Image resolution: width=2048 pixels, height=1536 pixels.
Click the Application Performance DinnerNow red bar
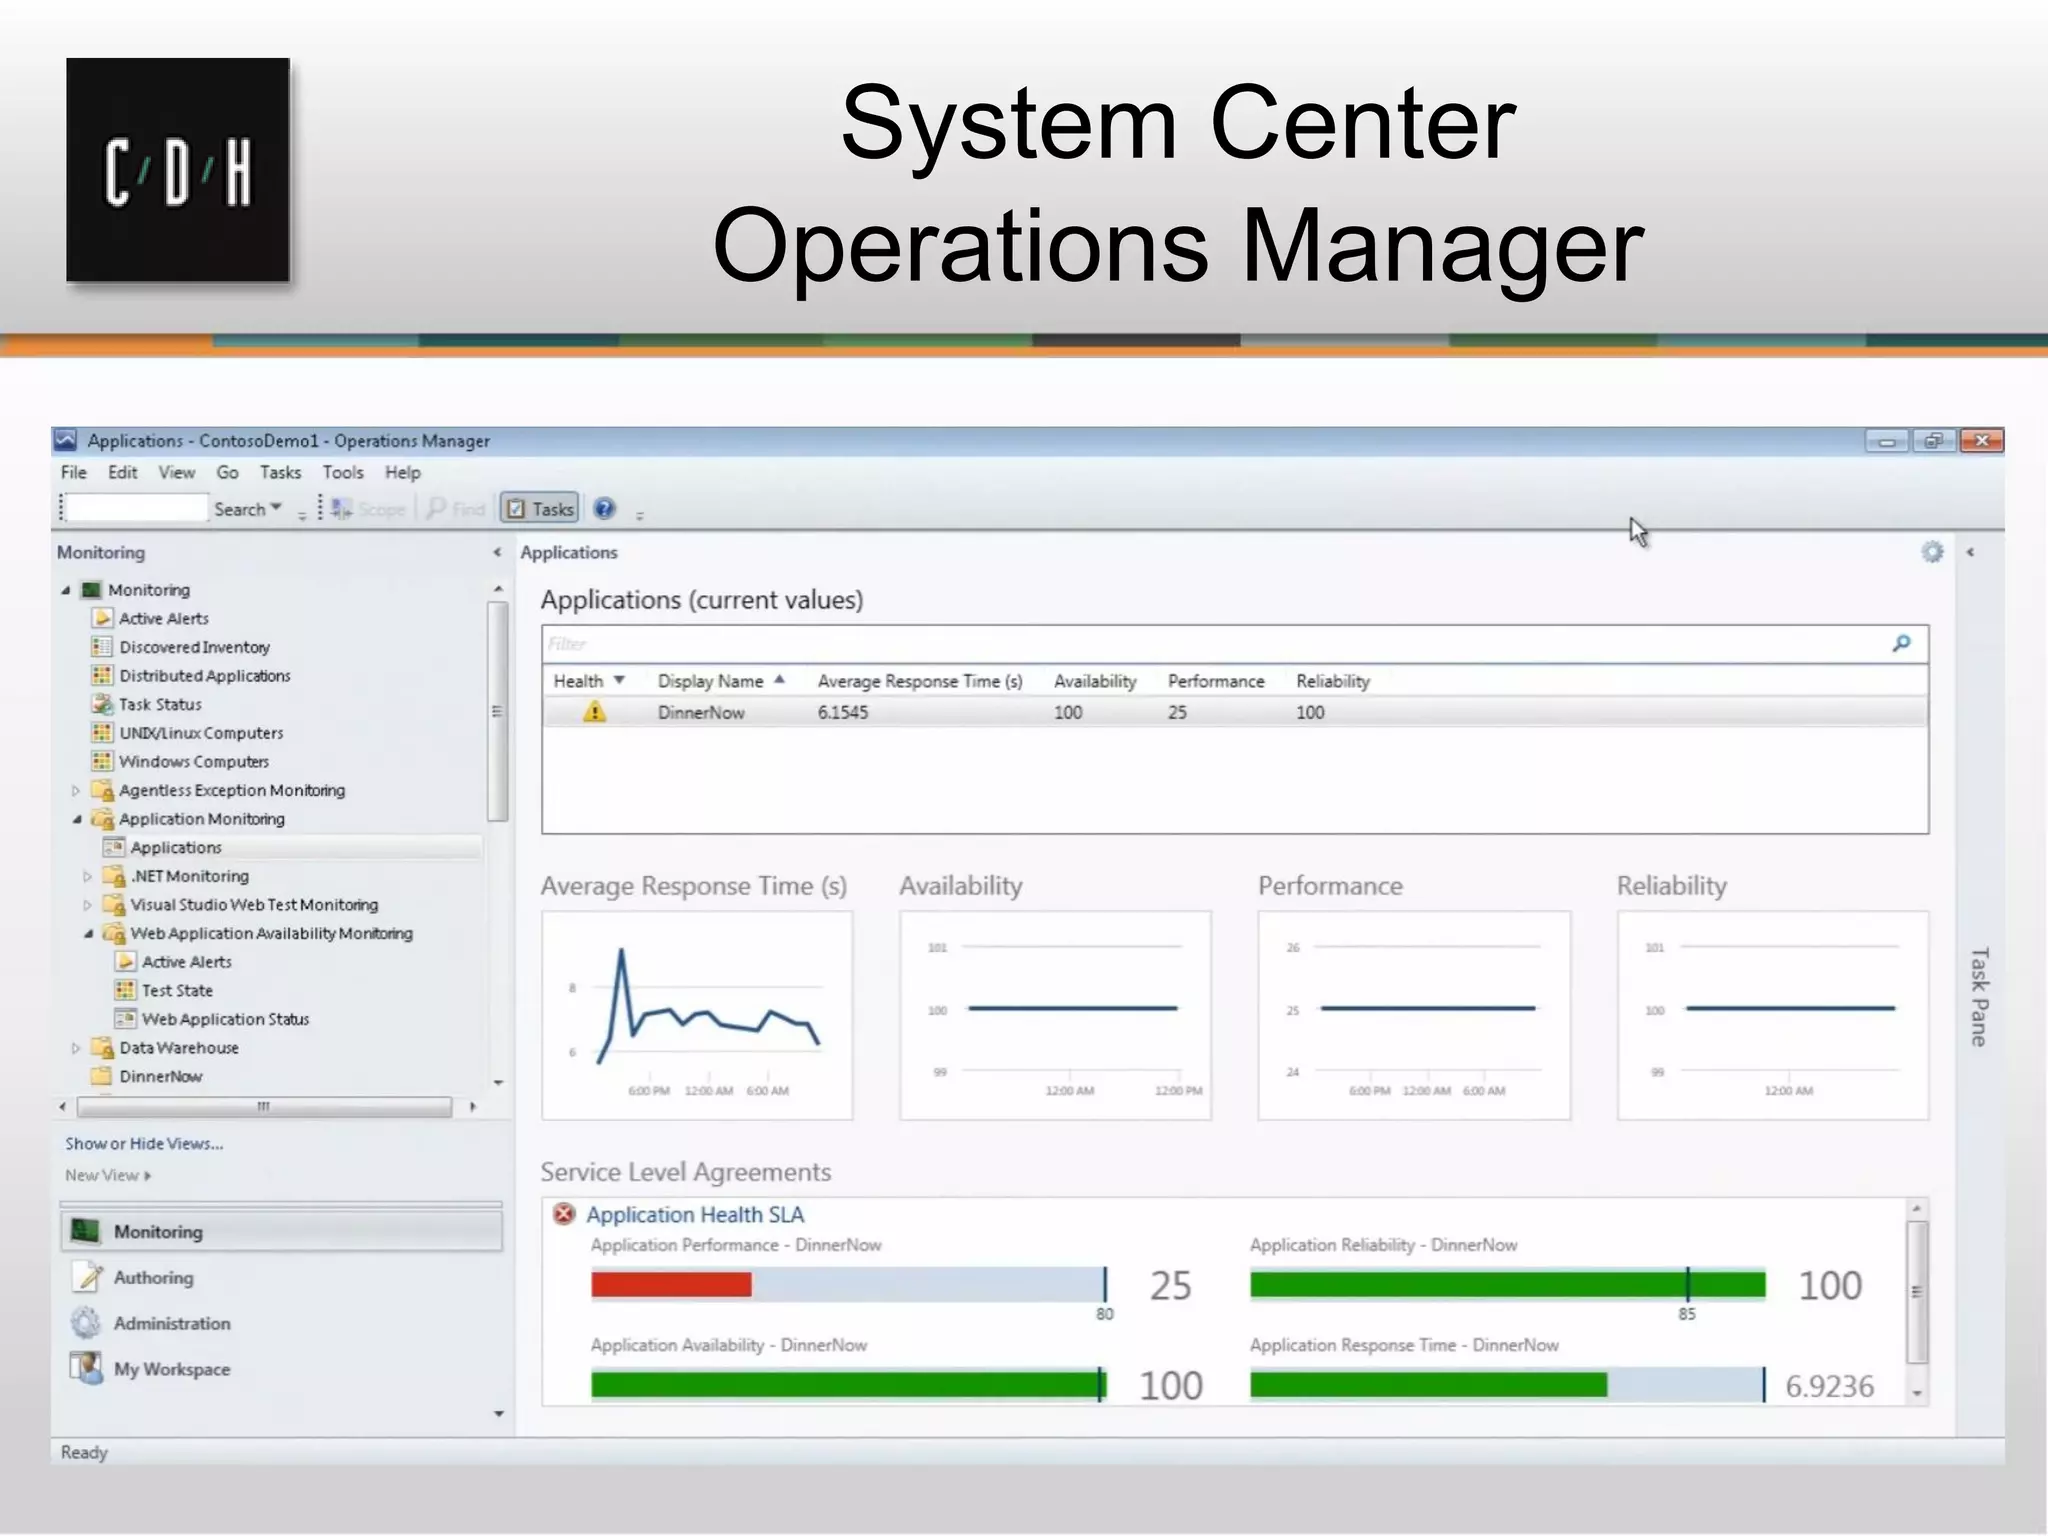click(x=671, y=1284)
